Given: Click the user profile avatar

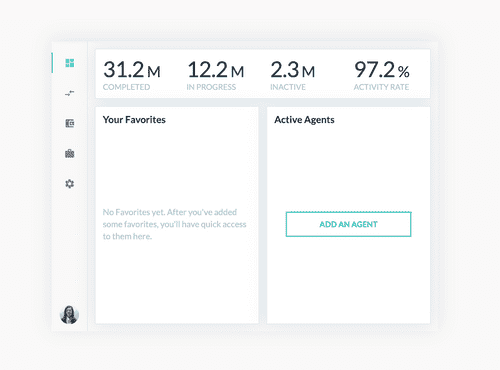Looking at the screenshot, I should 69,314.
